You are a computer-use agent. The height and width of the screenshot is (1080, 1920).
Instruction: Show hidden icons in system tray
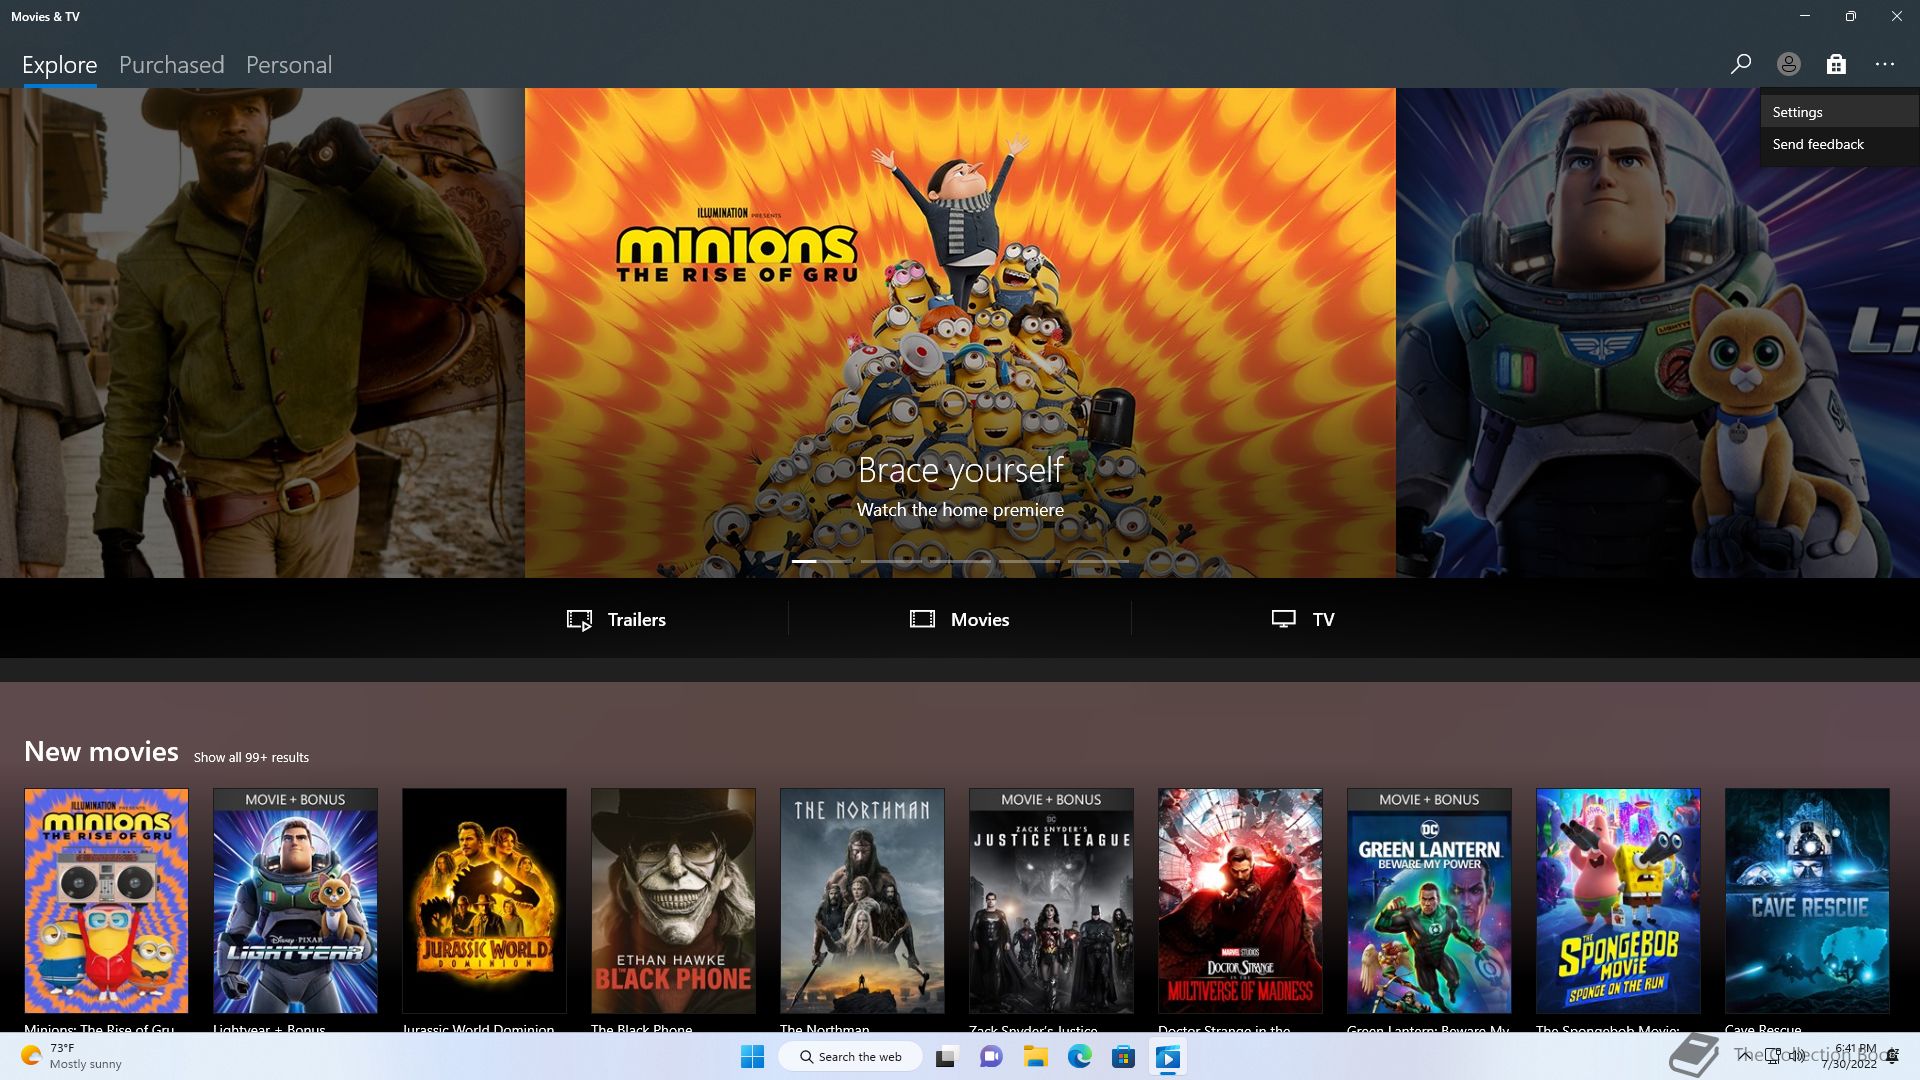[x=1744, y=1056]
